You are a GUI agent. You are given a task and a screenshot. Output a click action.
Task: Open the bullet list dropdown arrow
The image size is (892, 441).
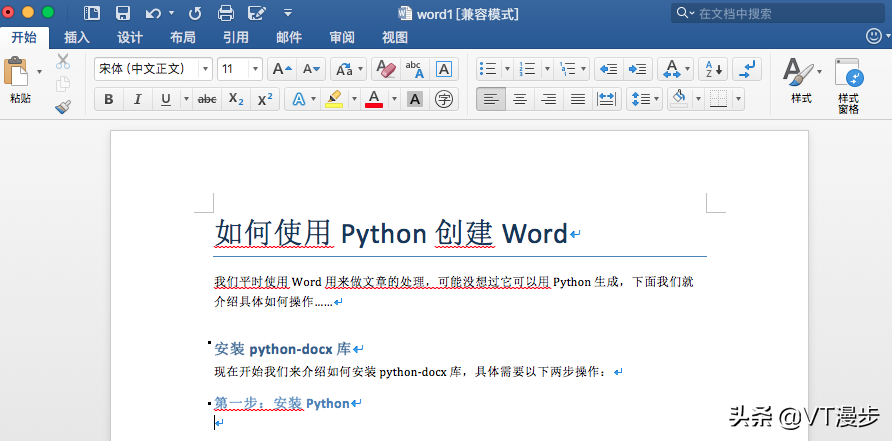(x=506, y=69)
